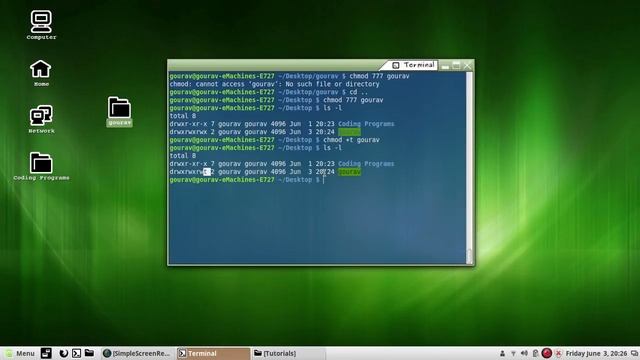The width and height of the screenshot is (640, 360).
Task: Switch to the Tutorials folder taskbar entry
Action: tap(289, 353)
